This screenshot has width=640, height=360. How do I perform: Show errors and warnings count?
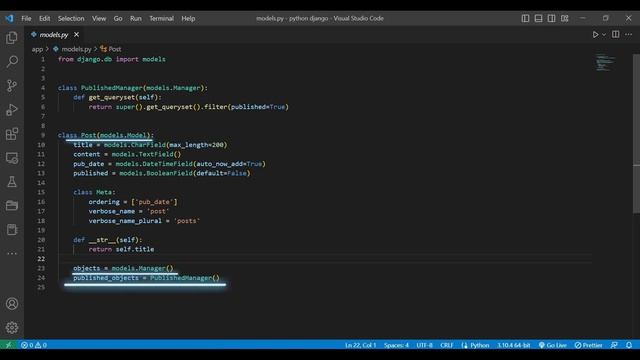click(34, 345)
